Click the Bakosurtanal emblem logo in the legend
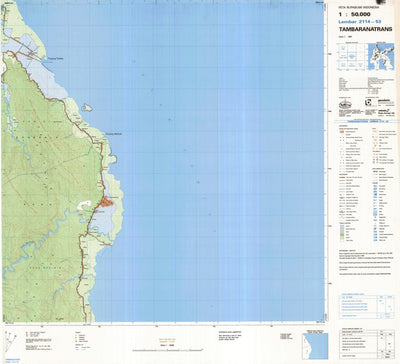The height and width of the screenshot is (364, 400). pos(345,104)
